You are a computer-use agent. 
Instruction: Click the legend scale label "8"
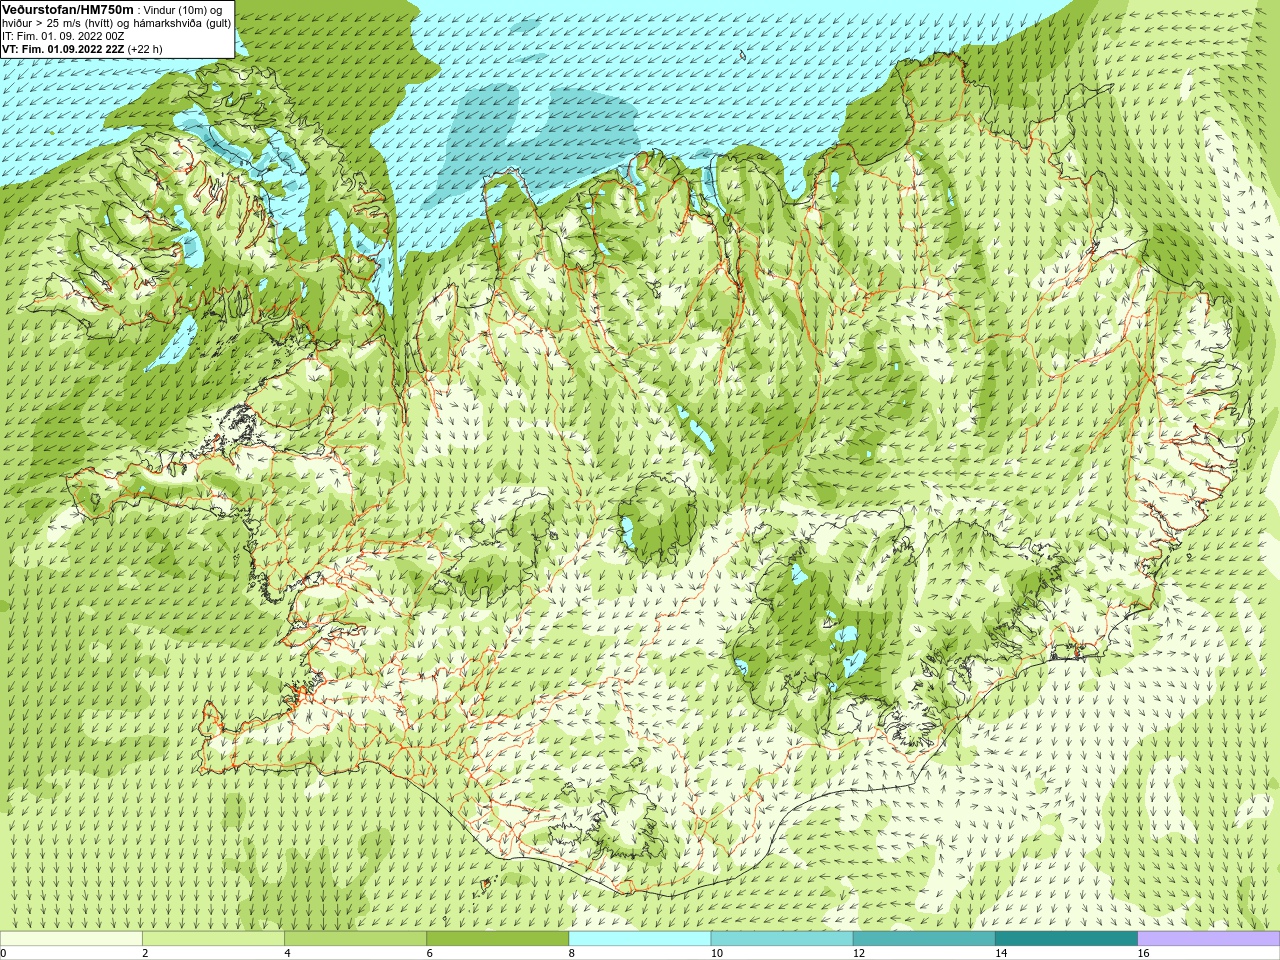tap(572, 953)
